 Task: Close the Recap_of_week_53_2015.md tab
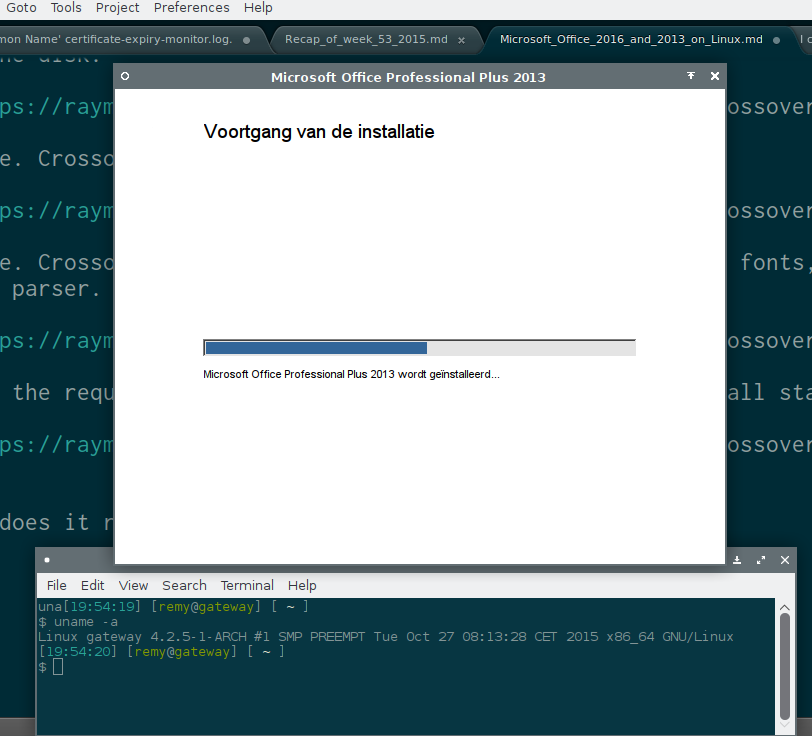point(461,40)
